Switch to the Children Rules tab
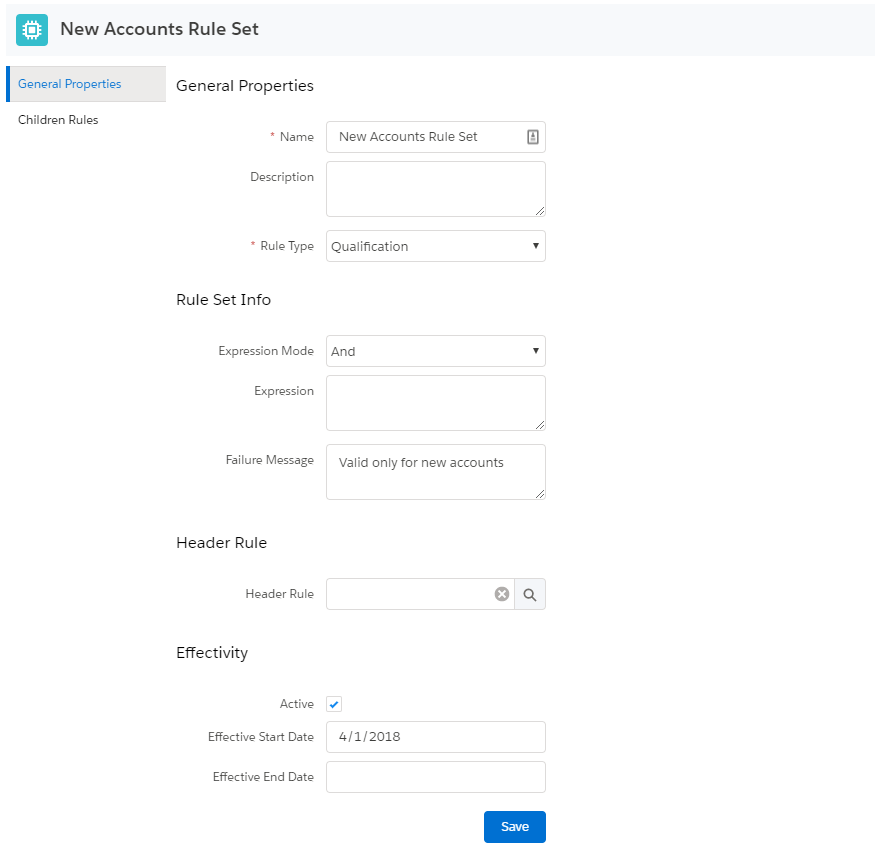Viewport: 875px width, 857px height. [x=58, y=120]
